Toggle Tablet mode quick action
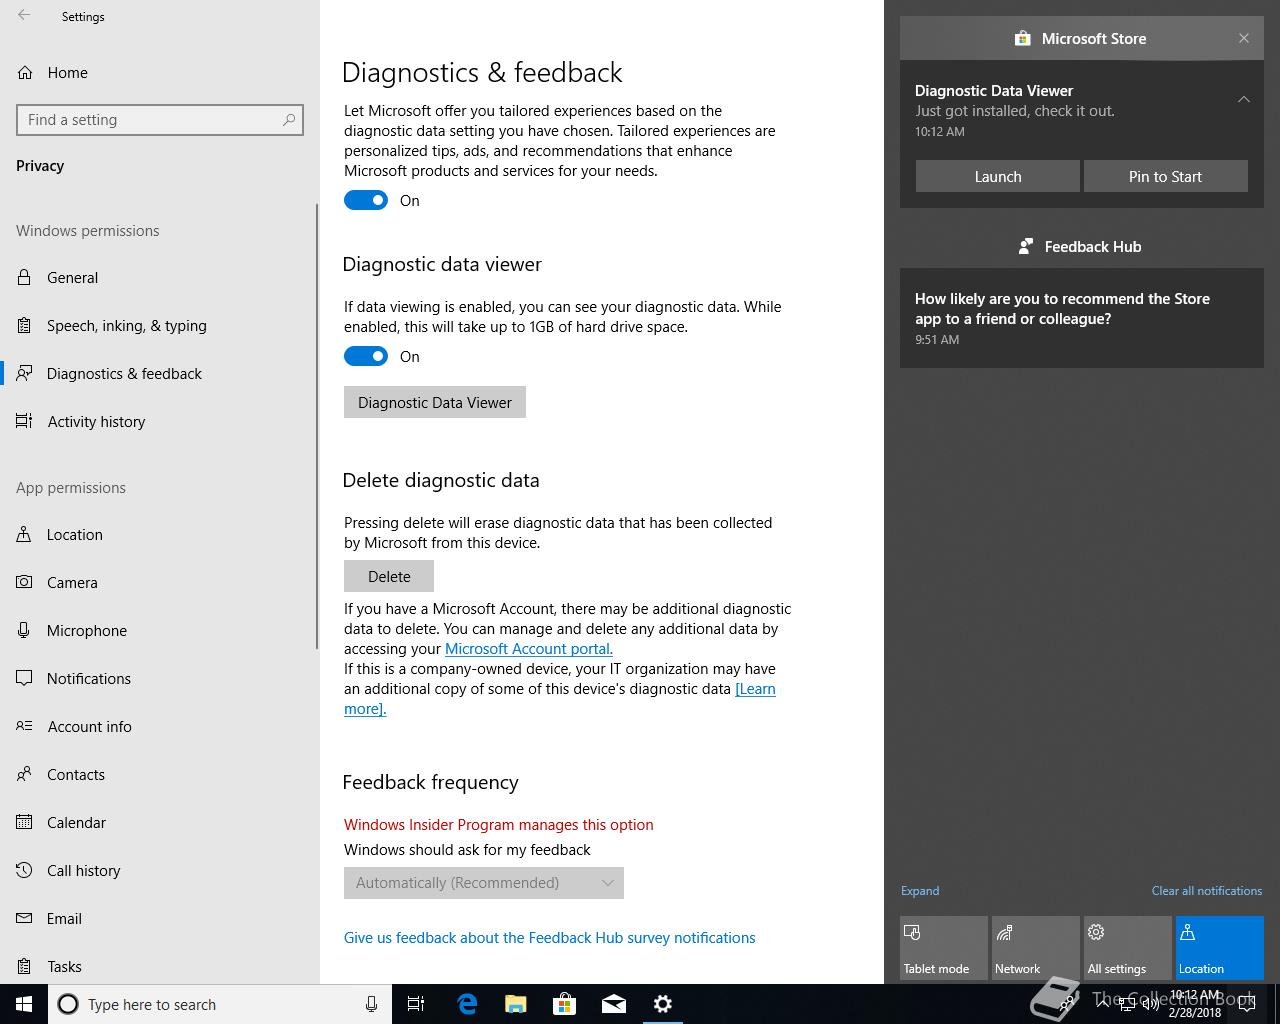Screen dimensions: 1280x1024 tap(944, 948)
